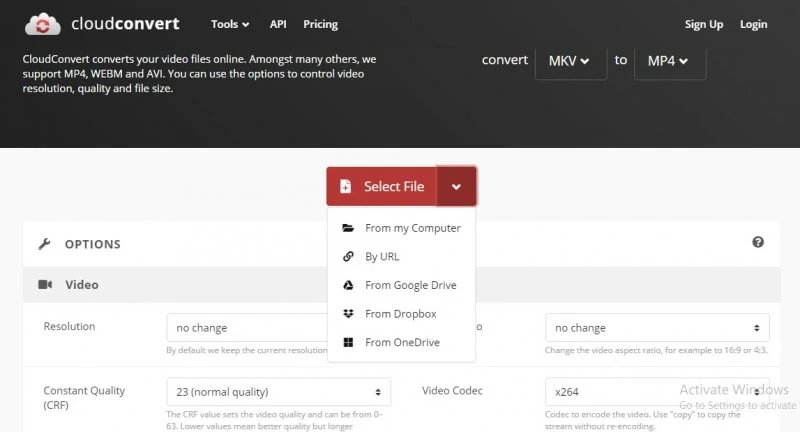Image resolution: width=800 pixels, height=432 pixels.
Task: Click the help question mark icon
Action: [758, 242]
